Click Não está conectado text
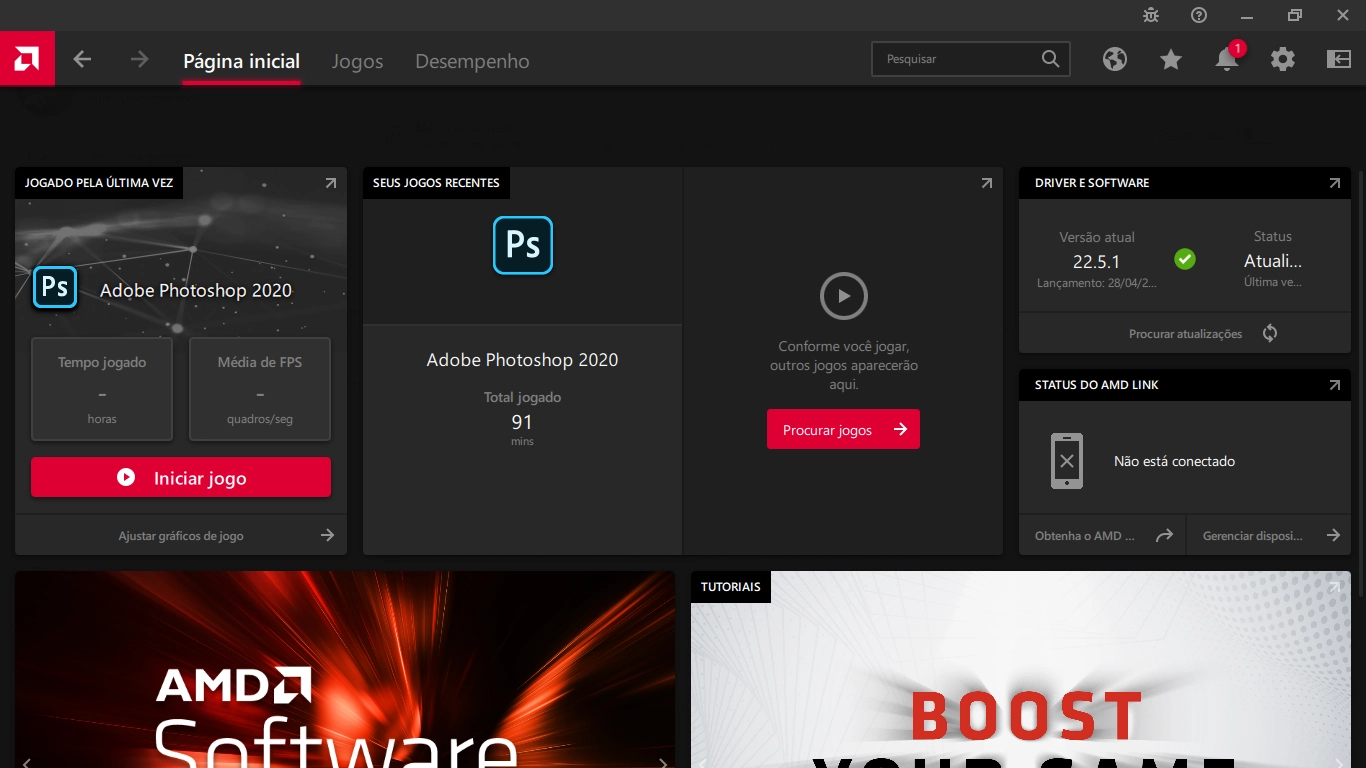Screen dimensions: 1366x768 [x=1175, y=461]
